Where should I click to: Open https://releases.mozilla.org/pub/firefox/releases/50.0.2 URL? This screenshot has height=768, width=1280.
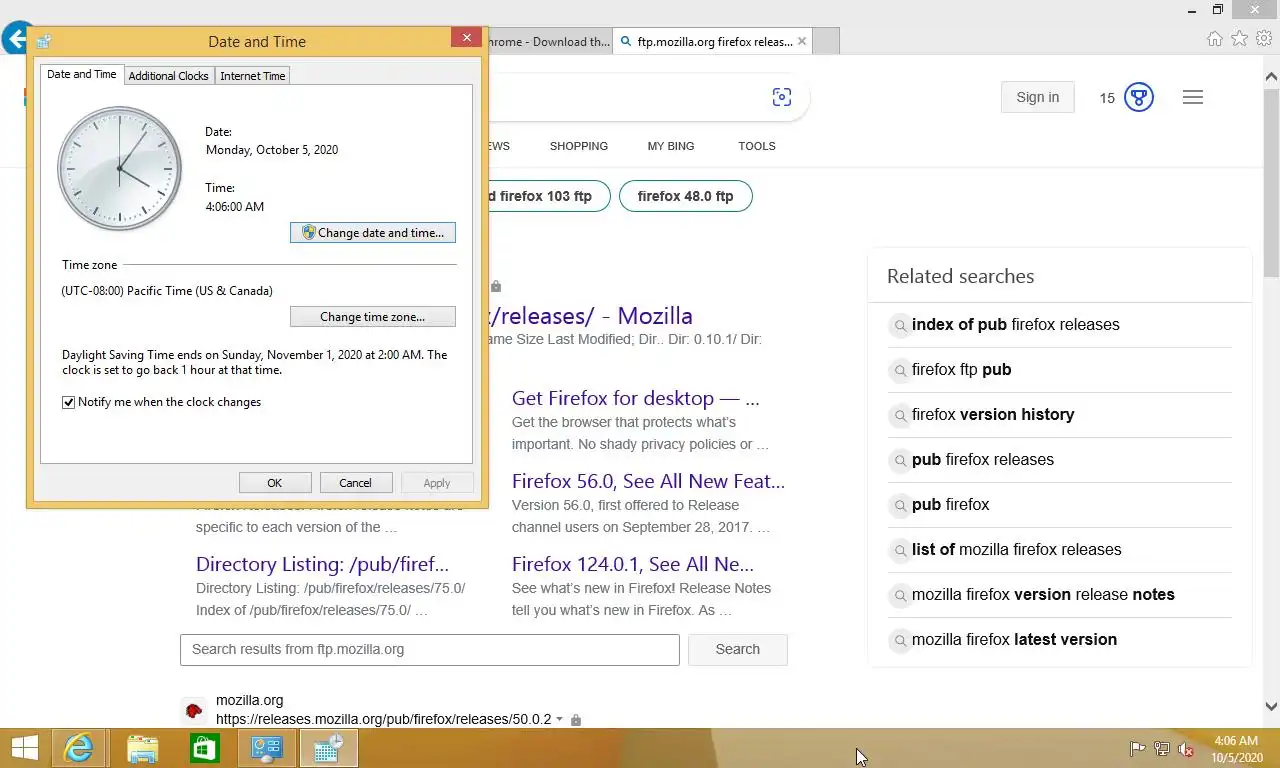[x=383, y=720]
